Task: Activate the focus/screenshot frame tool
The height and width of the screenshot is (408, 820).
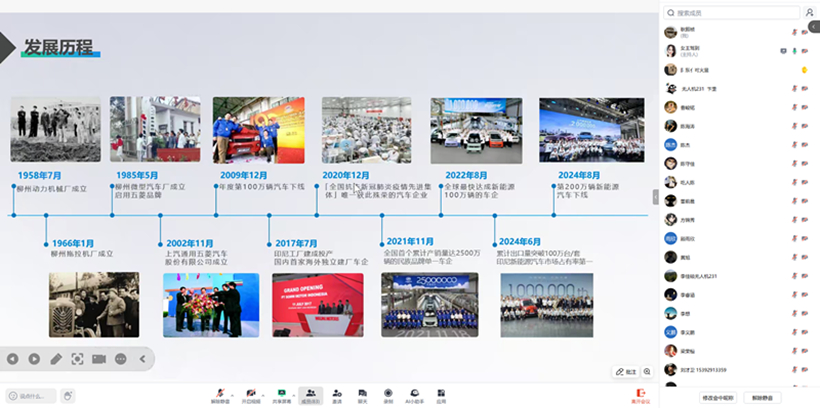Action: pyautogui.click(x=77, y=359)
